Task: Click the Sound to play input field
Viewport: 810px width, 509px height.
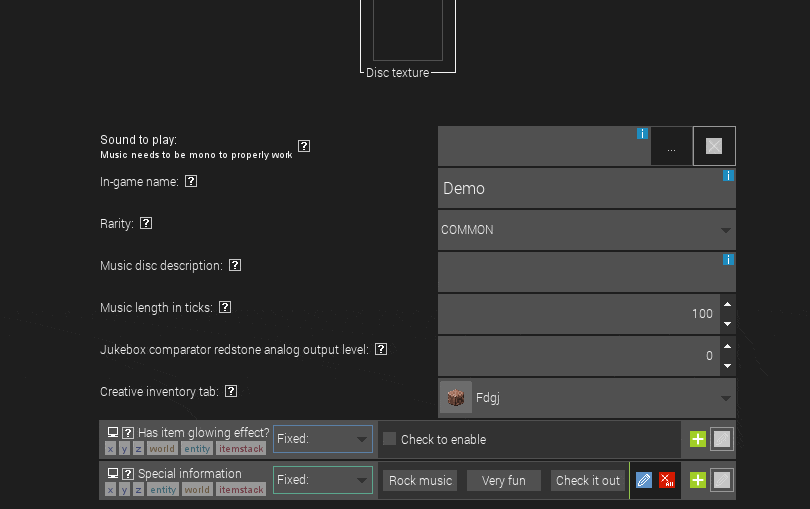Action: [544, 146]
